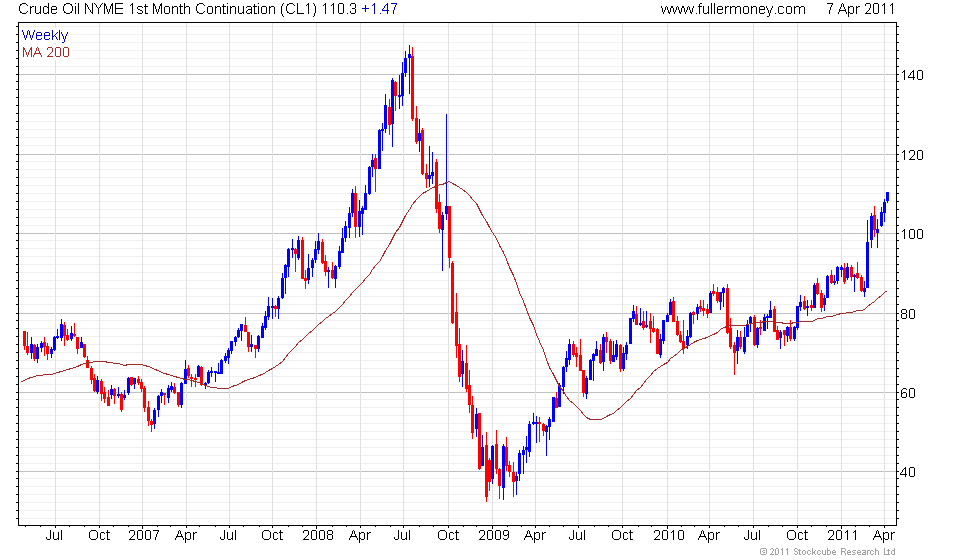980x560 pixels.
Task: Click the 60 price axis label
Action: (x=908, y=393)
